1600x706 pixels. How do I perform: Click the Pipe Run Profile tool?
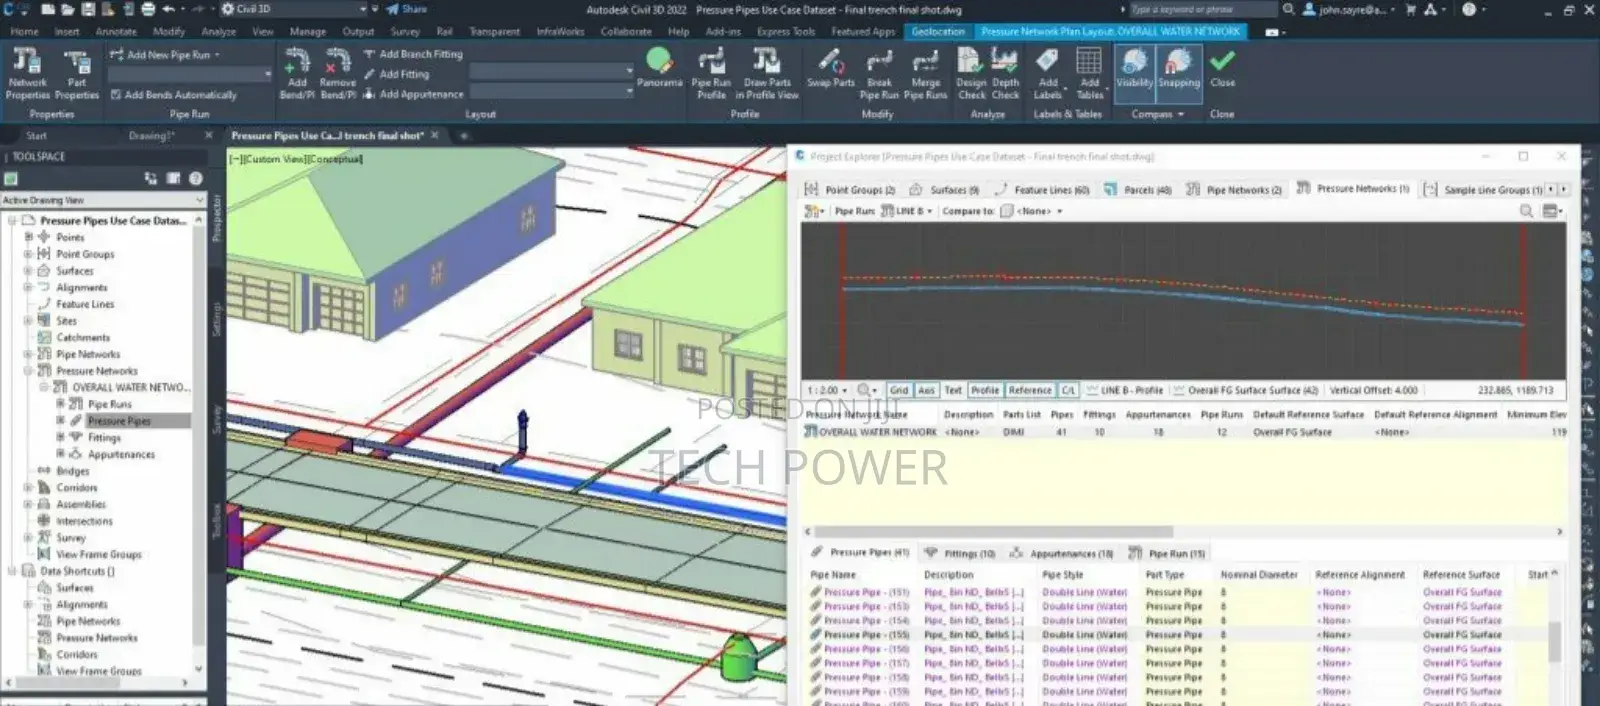[711, 73]
